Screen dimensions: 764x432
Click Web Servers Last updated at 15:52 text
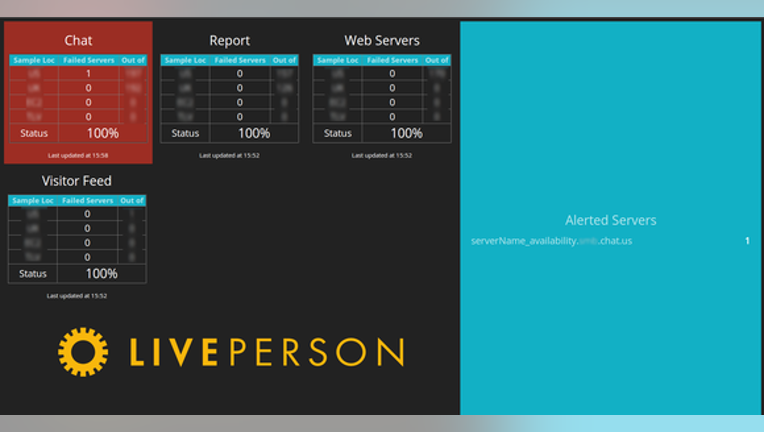click(x=382, y=155)
